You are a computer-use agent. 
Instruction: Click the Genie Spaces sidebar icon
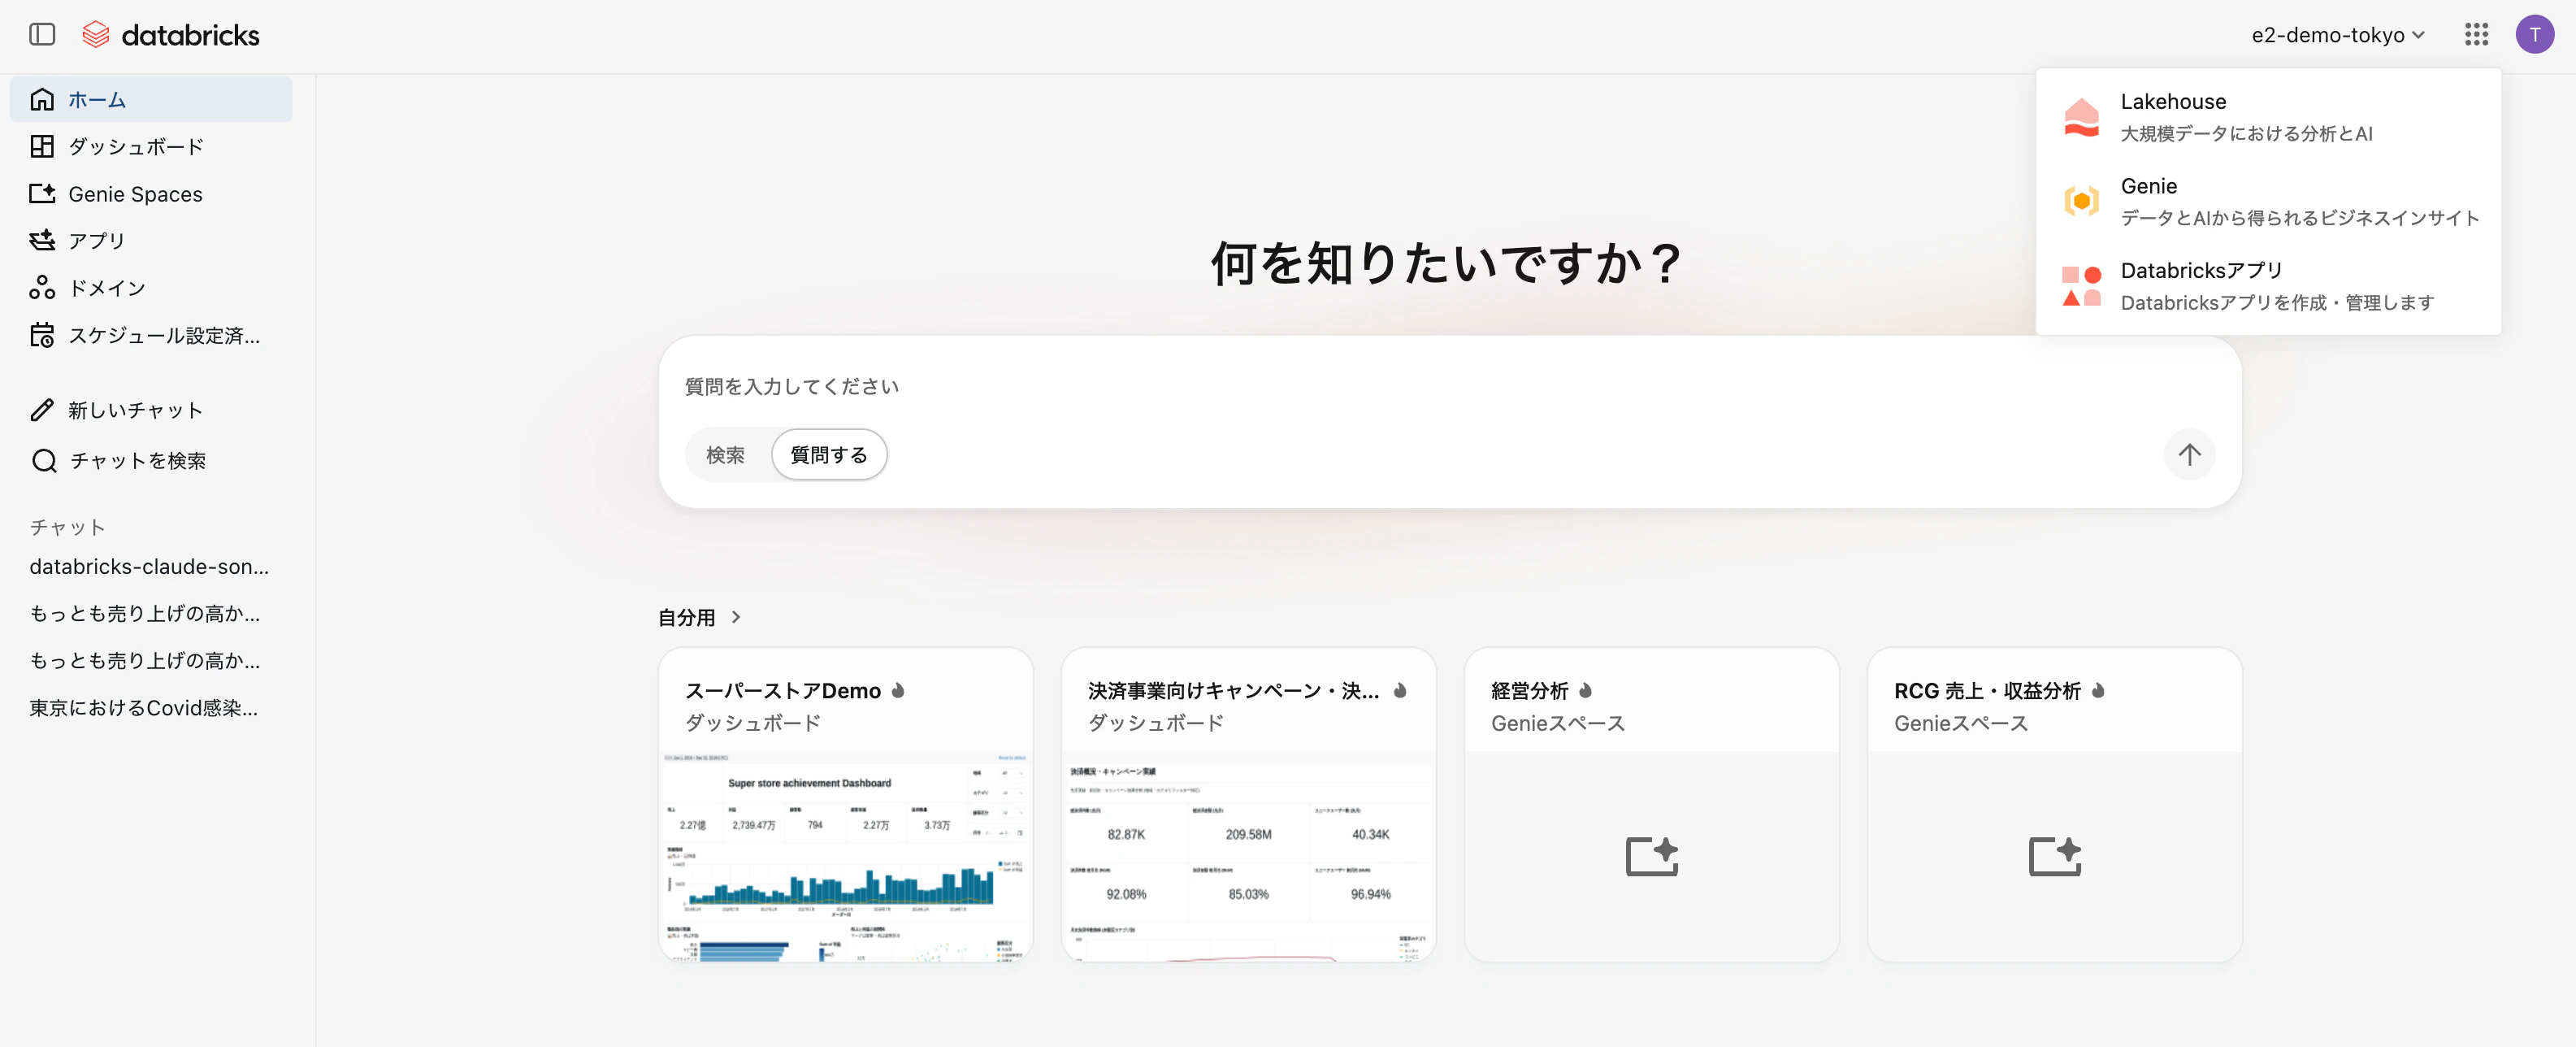coord(42,193)
